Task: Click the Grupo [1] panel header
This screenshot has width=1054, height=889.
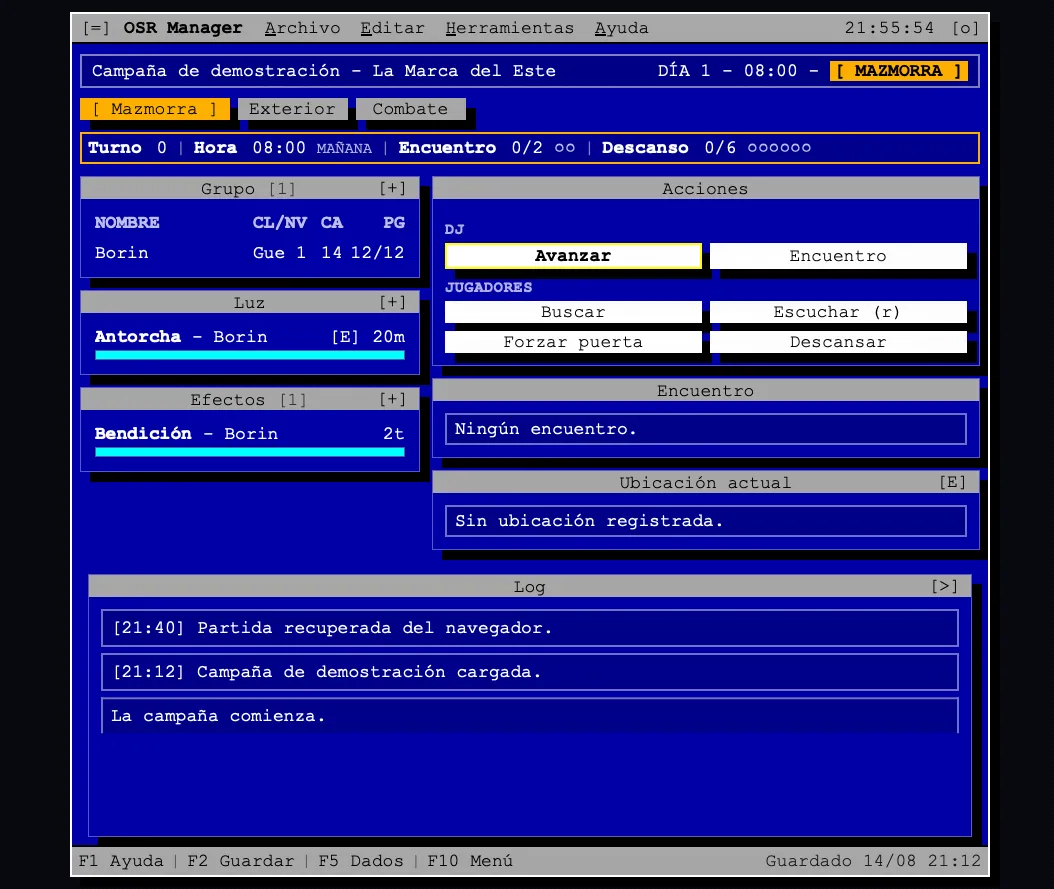Action: click(x=250, y=188)
